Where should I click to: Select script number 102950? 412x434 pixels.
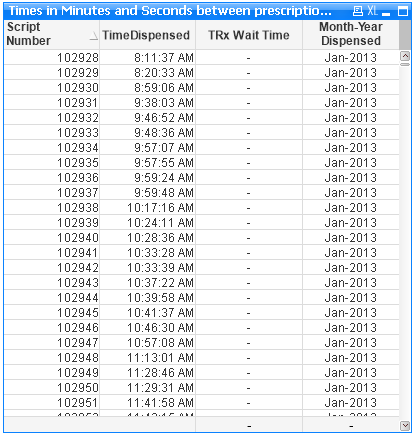(x=78, y=388)
